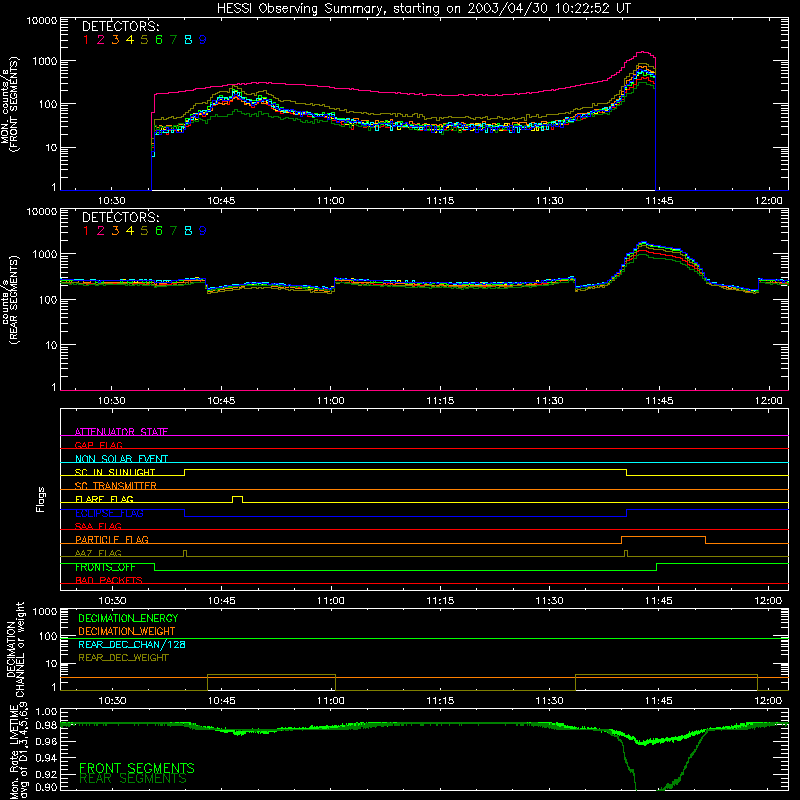Click the DECIMATION_ENERGY legend label
This screenshot has width=800, height=800.
(128, 618)
